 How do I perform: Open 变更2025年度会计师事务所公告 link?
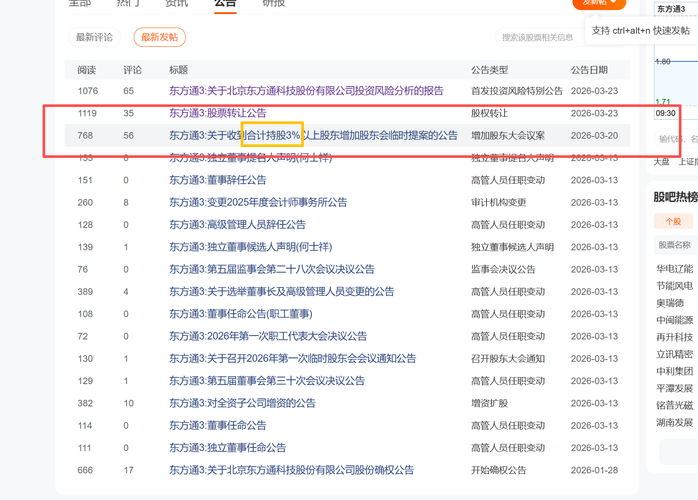[x=258, y=202]
